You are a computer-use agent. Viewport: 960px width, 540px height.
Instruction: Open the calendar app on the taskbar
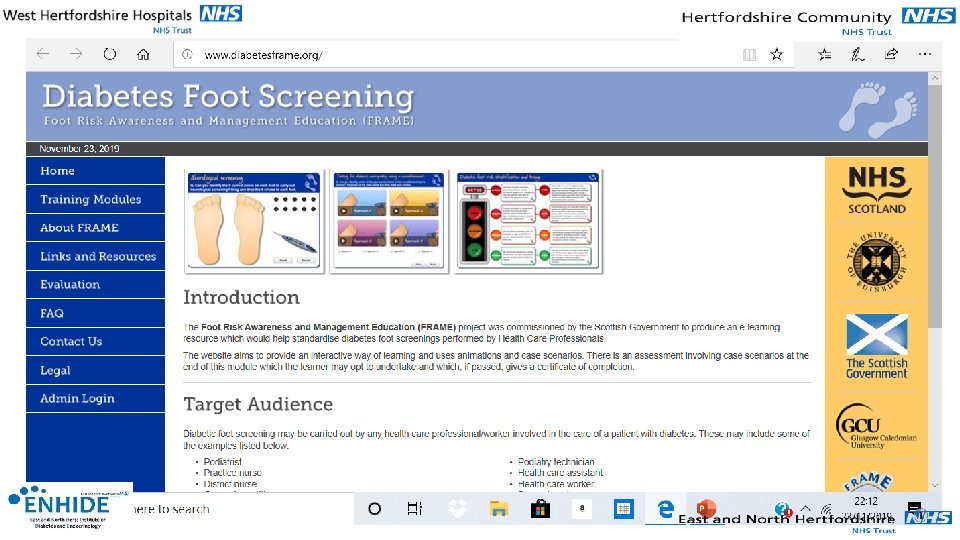[623, 509]
